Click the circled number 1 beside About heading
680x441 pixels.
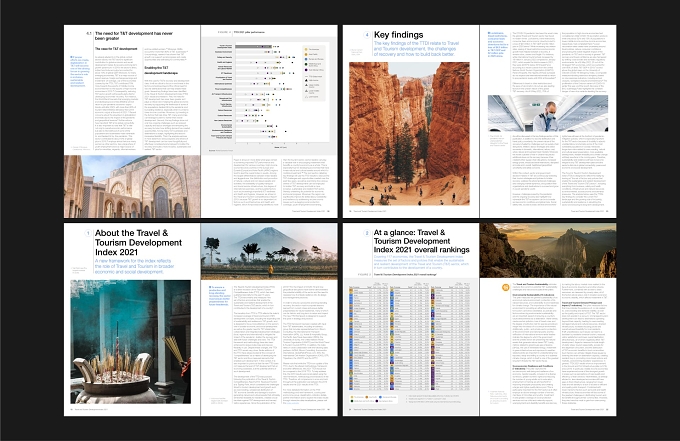point(88,233)
